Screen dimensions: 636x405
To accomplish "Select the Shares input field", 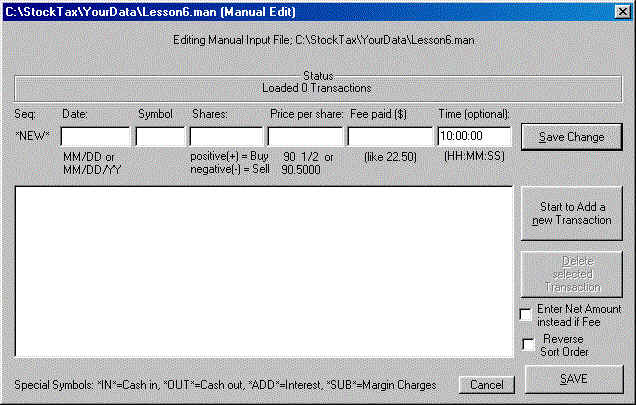I will click(x=225, y=136).
